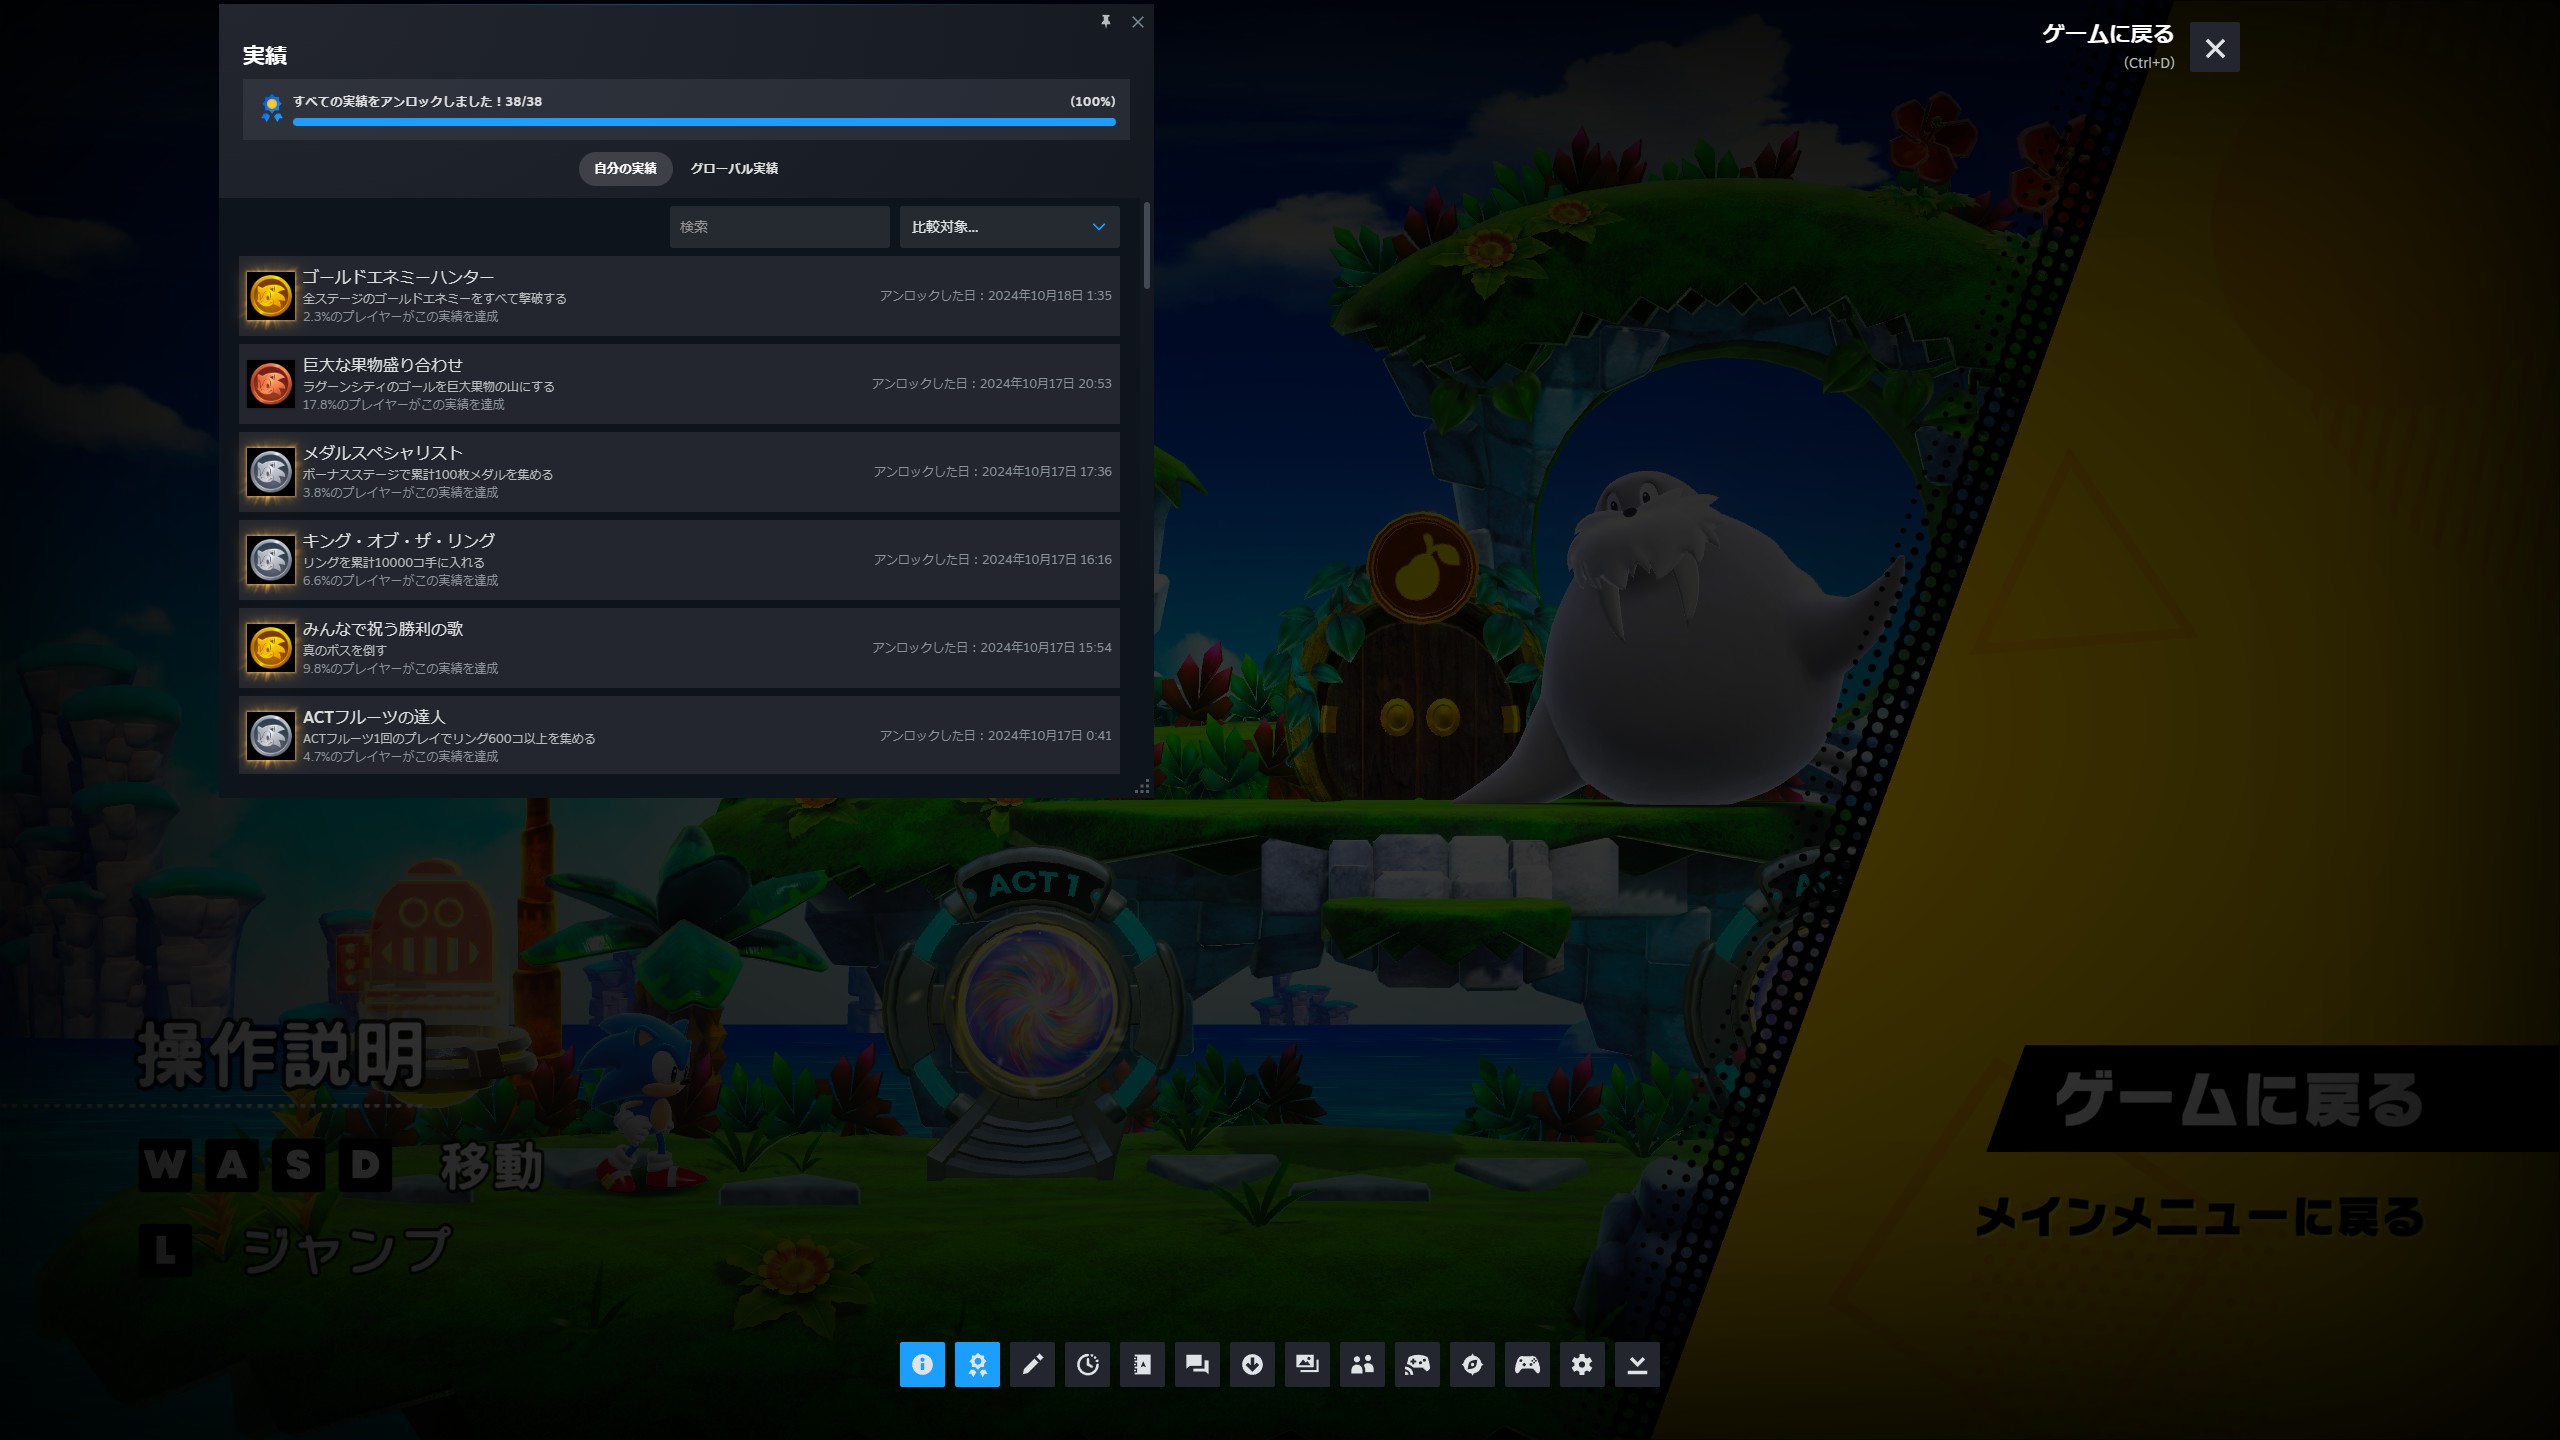The width and height of the screenshot is (2560, 1440).
Task: Click the ゲームに戻る X button
Action: [2214, 48]
